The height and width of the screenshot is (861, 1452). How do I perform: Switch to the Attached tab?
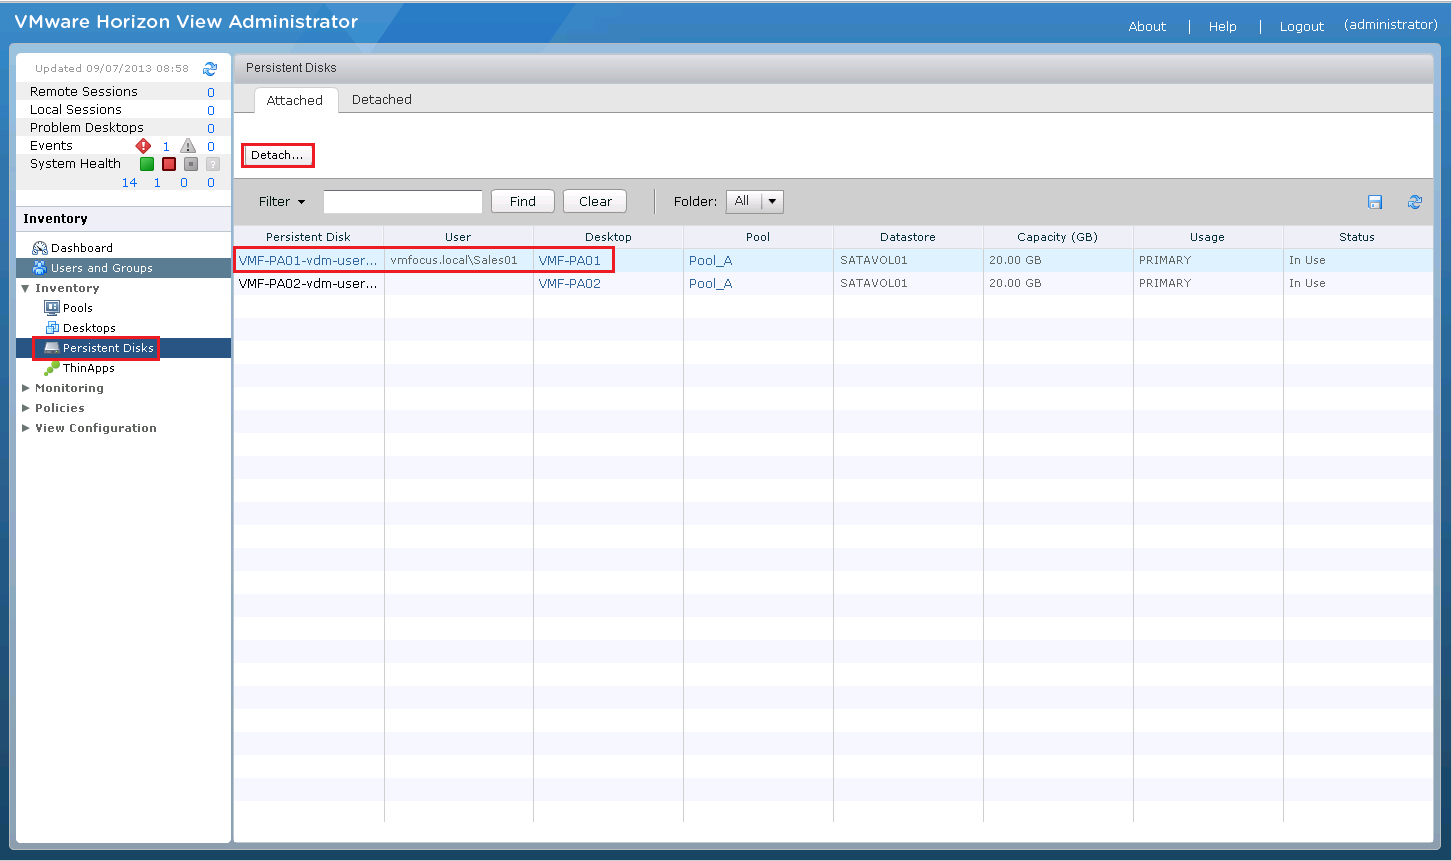(x=294, y=100)
